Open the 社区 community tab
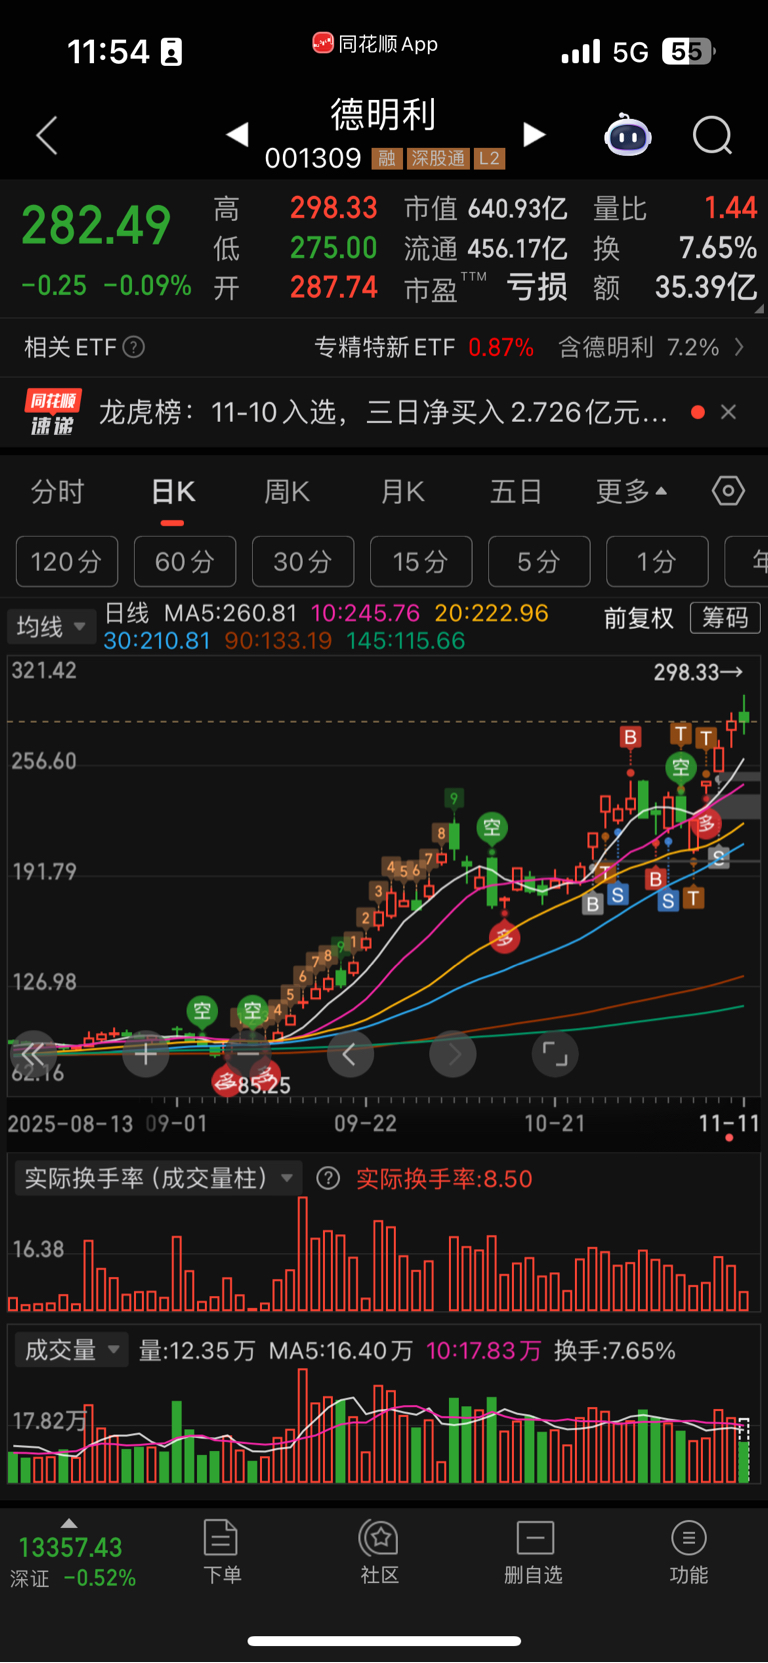768x1663 pixels. pos(380,1552)
